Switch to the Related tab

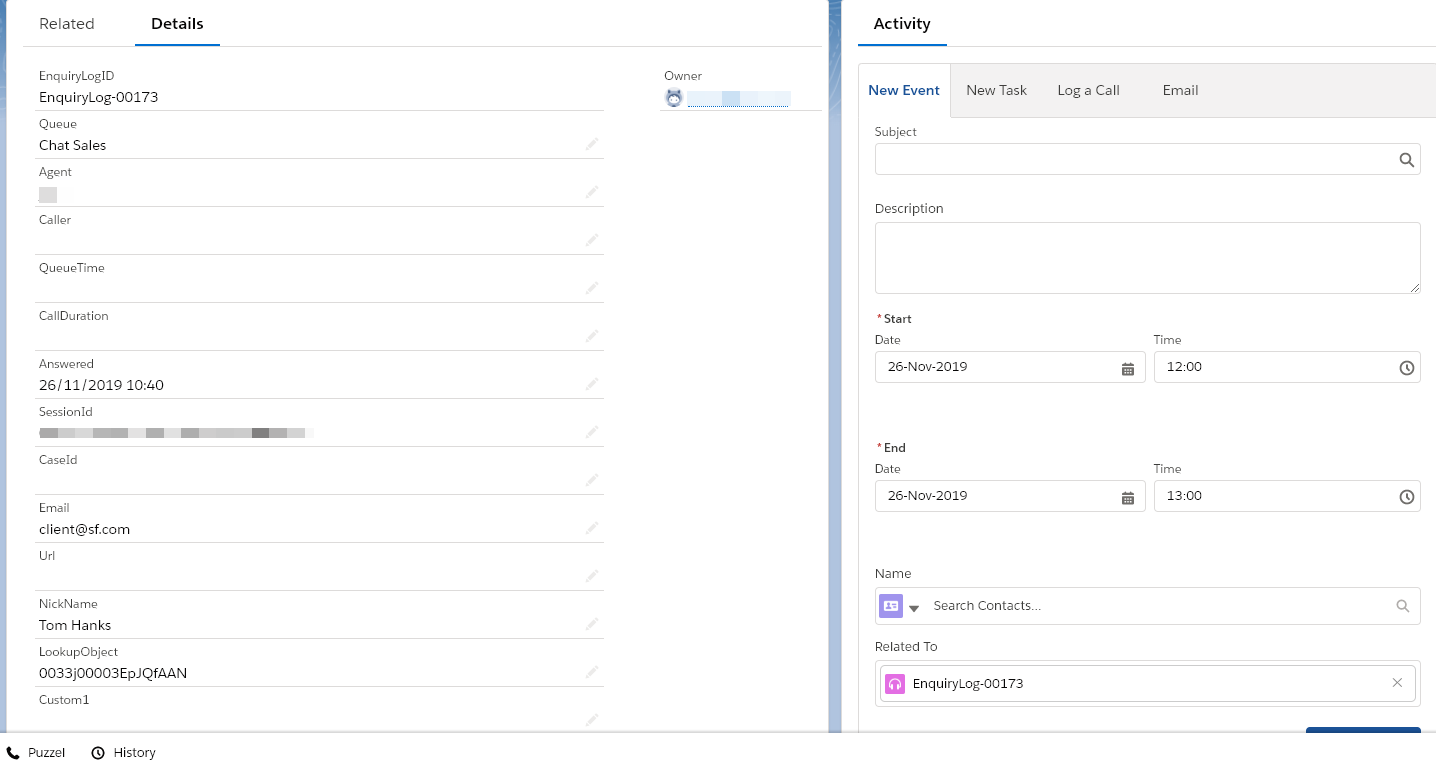(67, 24)
